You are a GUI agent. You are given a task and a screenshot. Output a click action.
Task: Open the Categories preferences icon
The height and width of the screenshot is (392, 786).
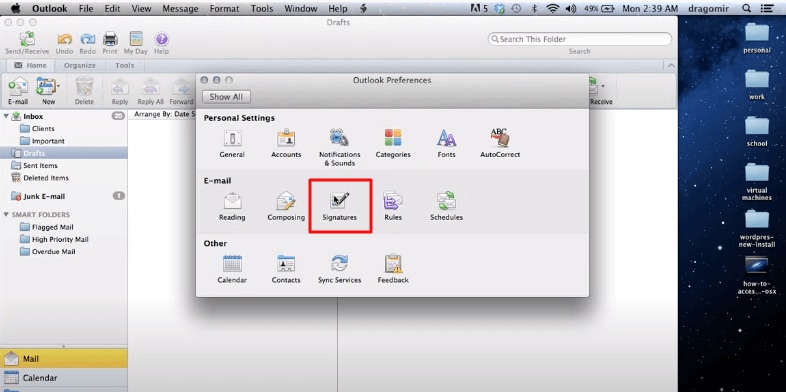pos(393,144)
